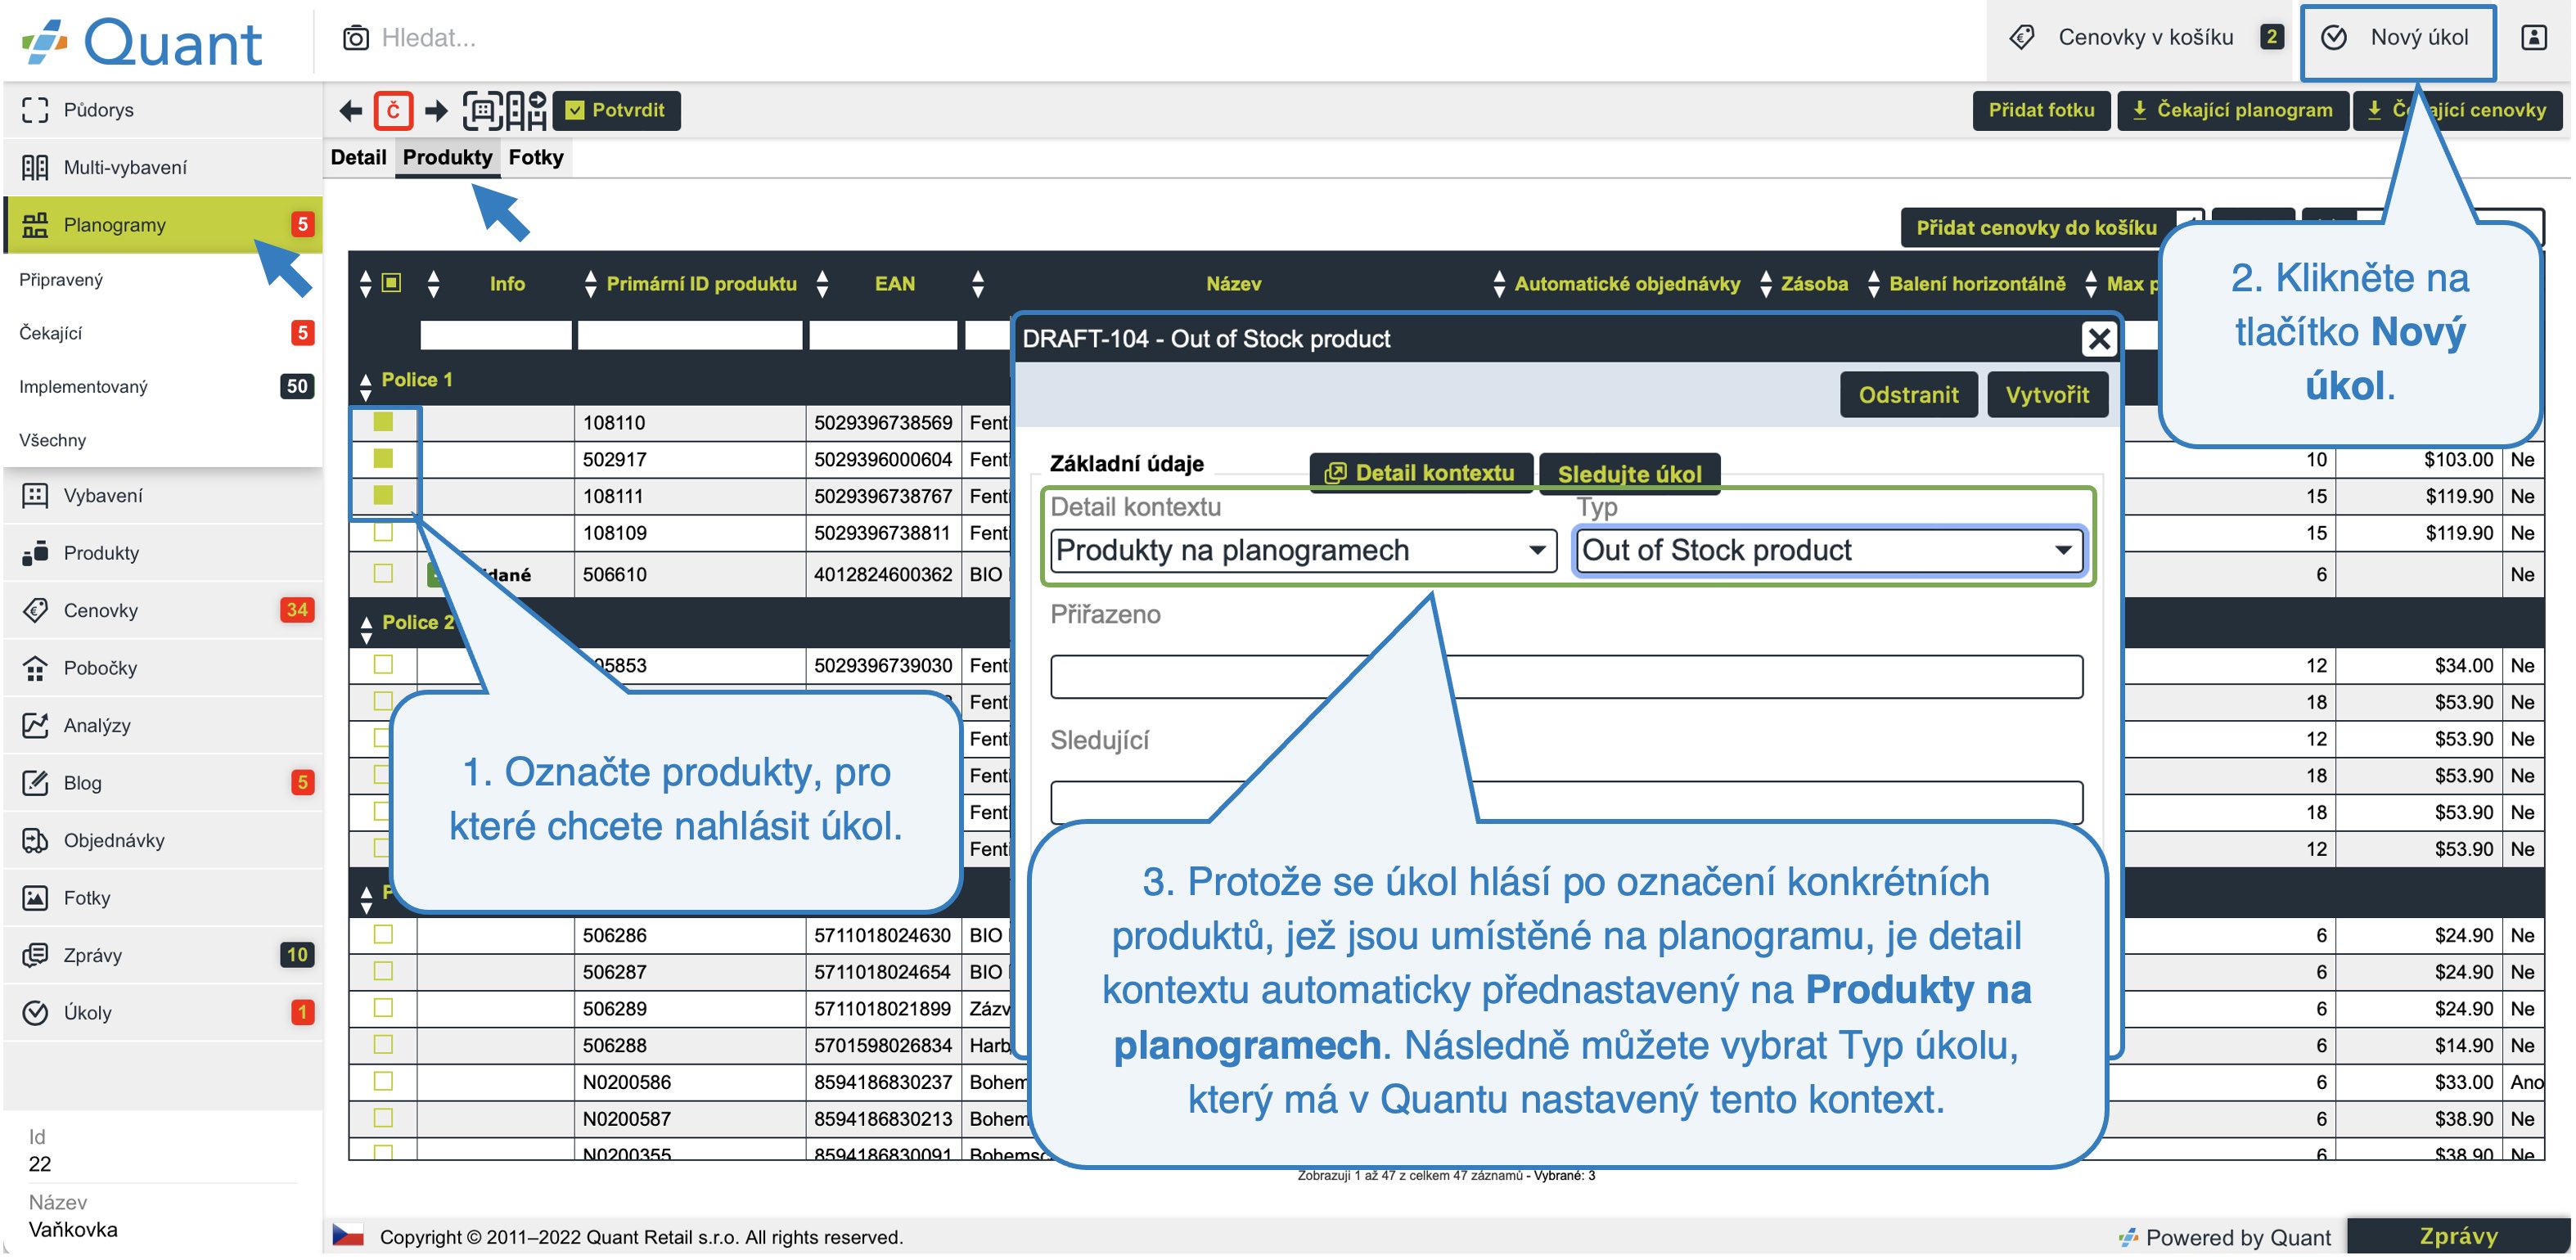
Task: Open Pobočky in the sidebar
Action: click(x=163, y=668)
